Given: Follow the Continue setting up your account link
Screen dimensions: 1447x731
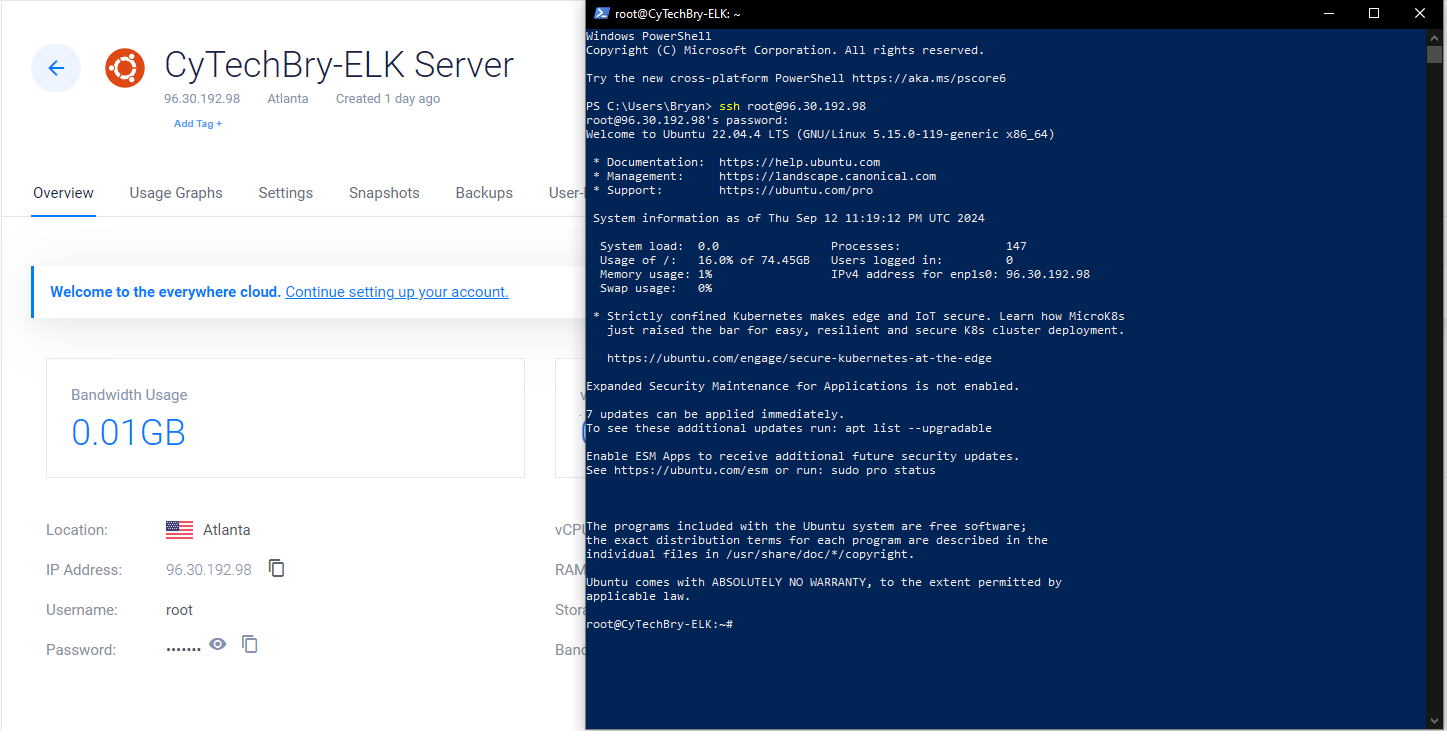Looking at the screenshot, I should (397, 292).
